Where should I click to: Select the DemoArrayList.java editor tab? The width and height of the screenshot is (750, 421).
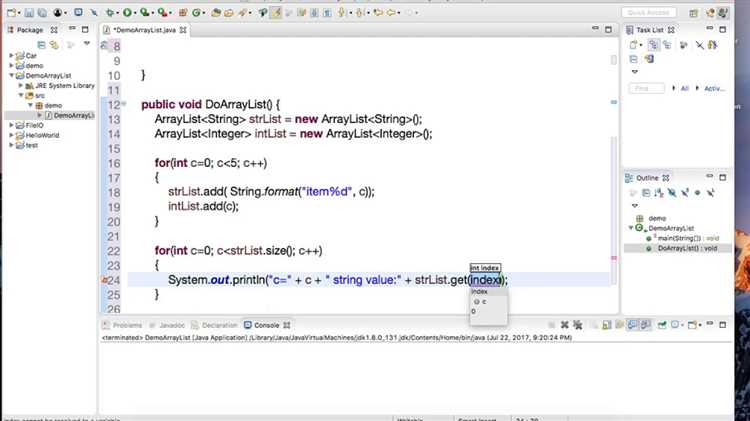144,30
